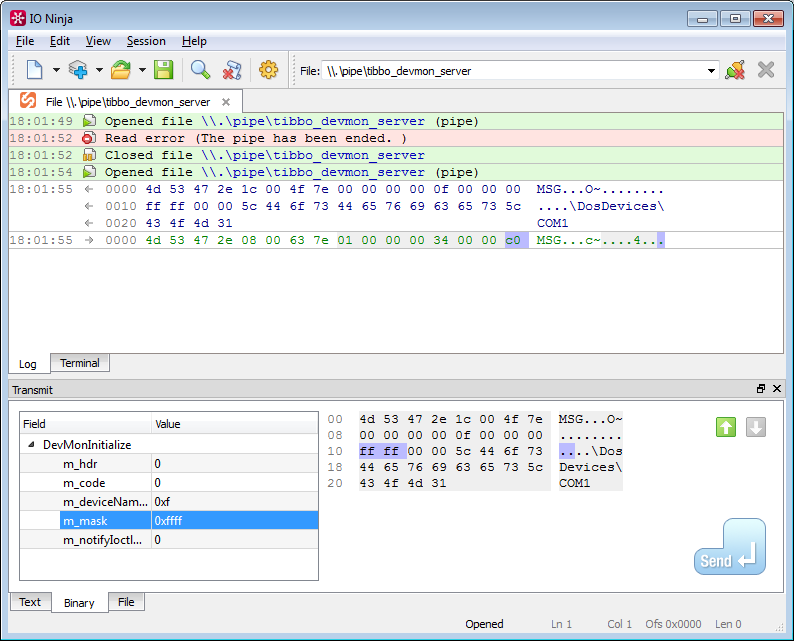Click the Clear Log icon
The image size is (794, 641).
tap(232, 70)
